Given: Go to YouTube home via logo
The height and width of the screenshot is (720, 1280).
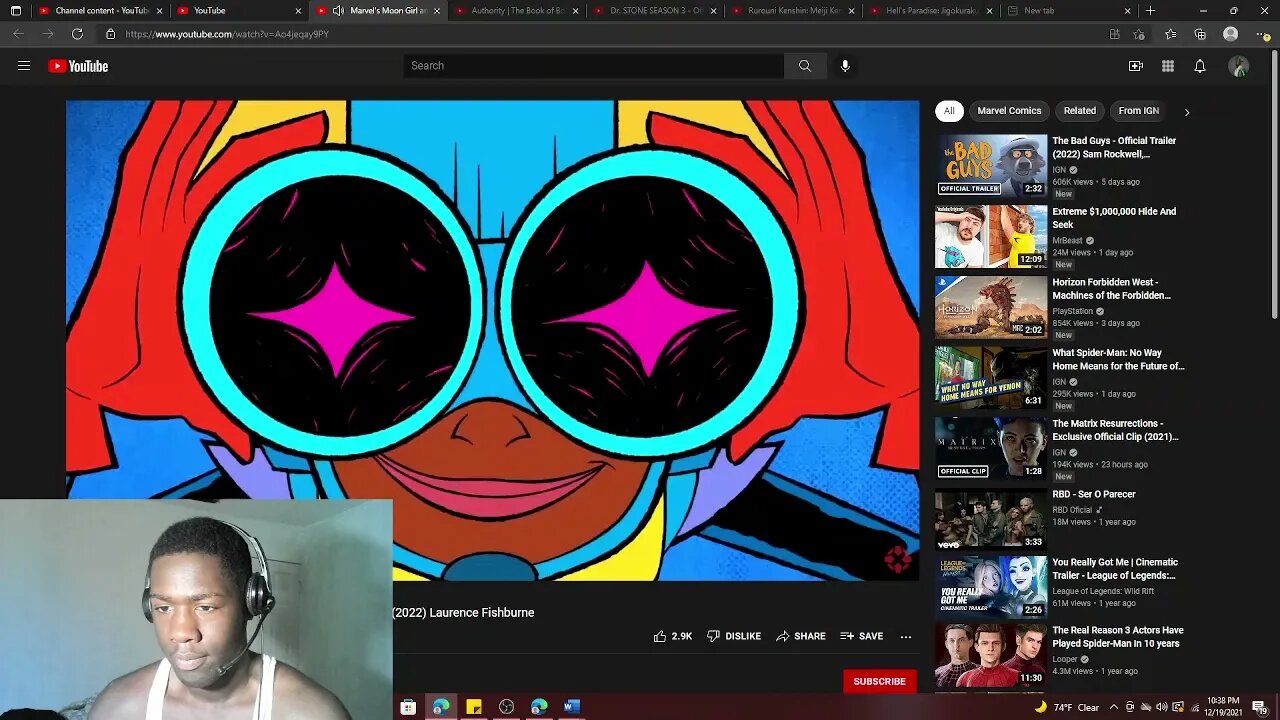Looking at the screenshot, I should 78,66.
